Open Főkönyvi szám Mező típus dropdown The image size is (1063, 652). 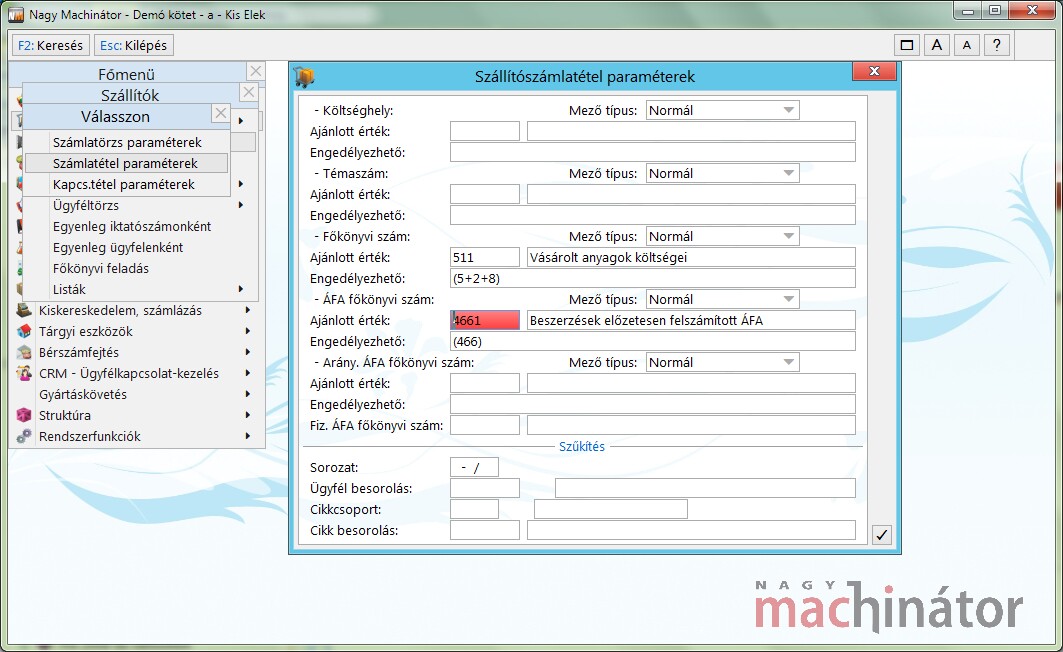click(723, 237)
